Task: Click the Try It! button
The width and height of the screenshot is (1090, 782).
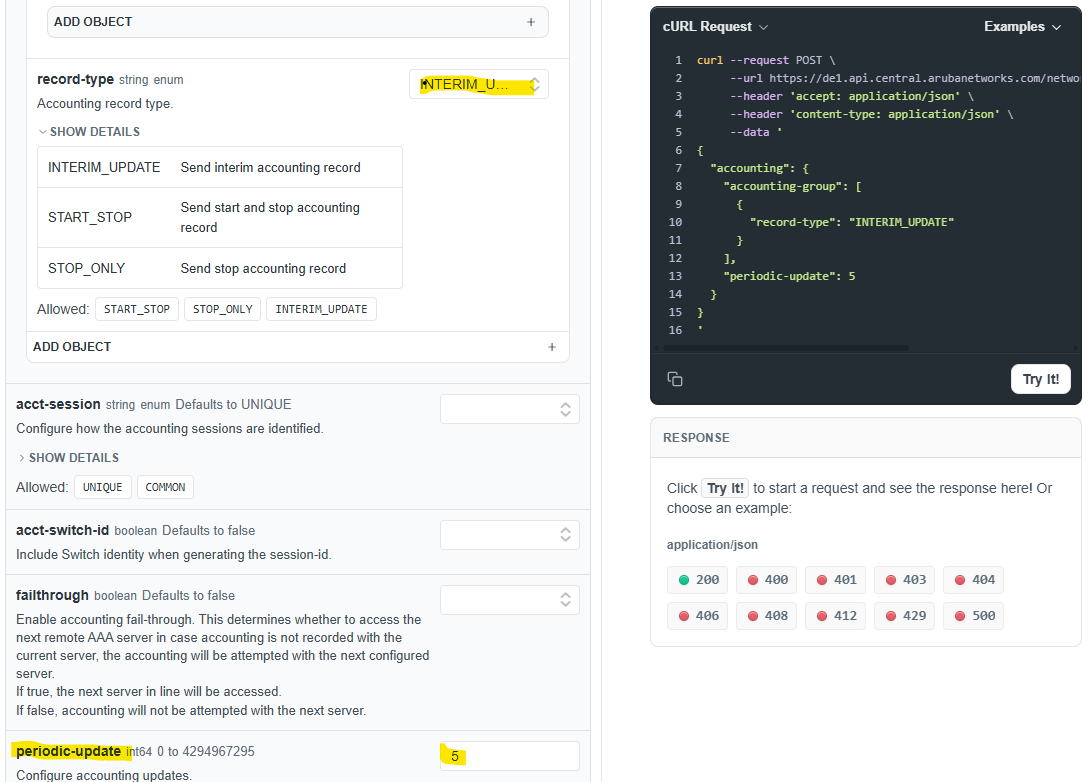Action: (1040, 380)
